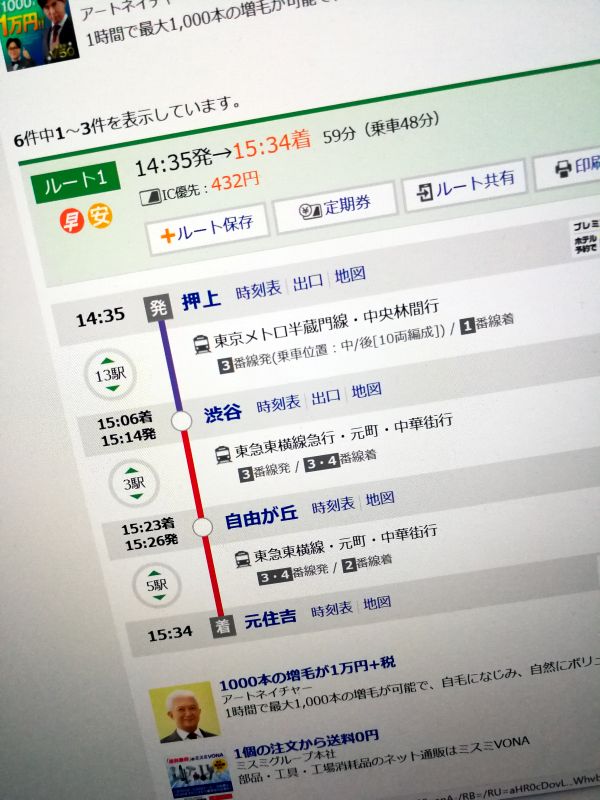Open the 押上 station link
600x800 pixels.
point(201,301)
